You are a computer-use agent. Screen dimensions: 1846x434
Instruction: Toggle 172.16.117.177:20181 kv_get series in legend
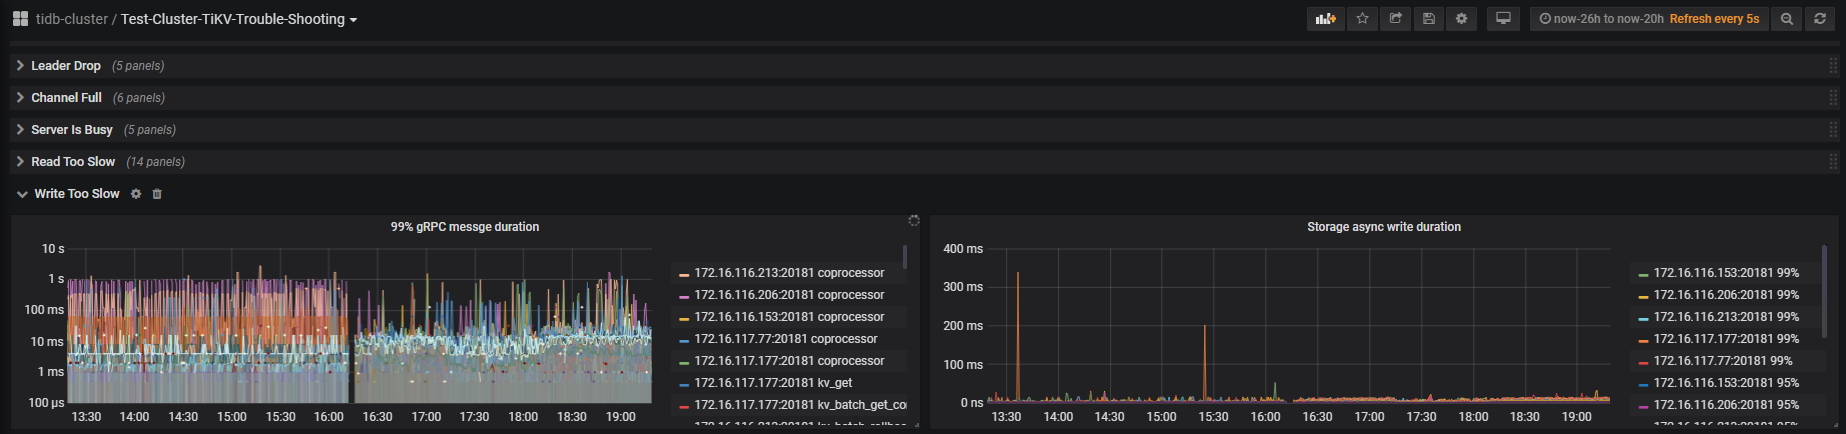coord(772,383)
